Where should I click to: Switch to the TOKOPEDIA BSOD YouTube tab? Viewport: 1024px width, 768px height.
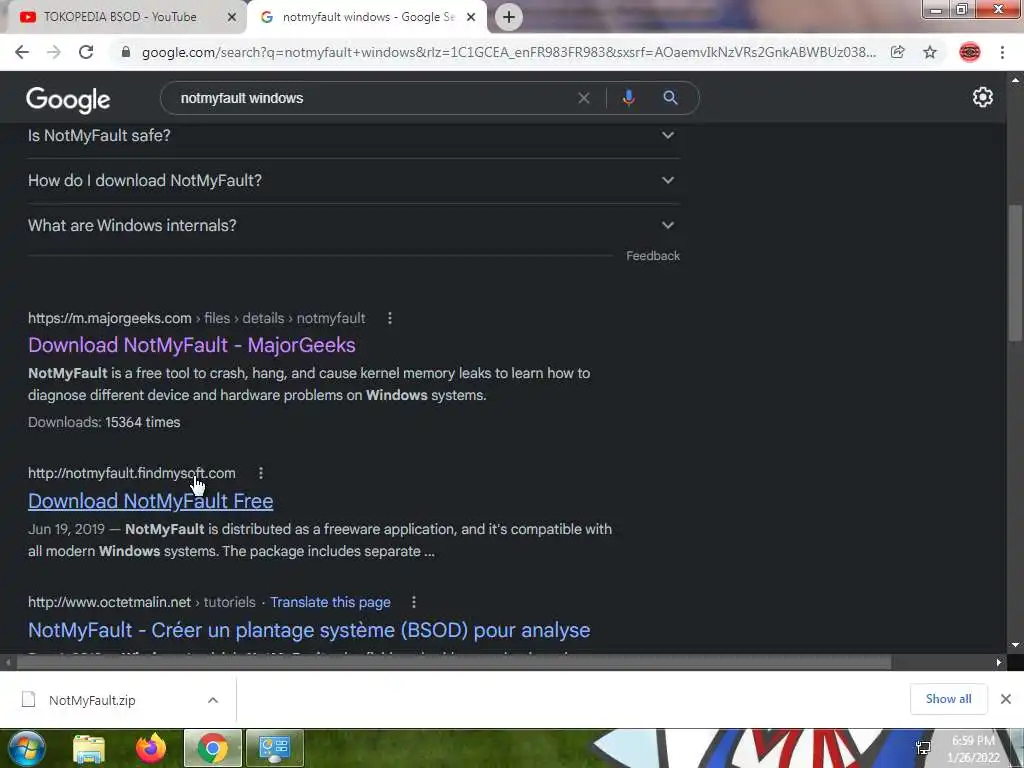[120, 17]
